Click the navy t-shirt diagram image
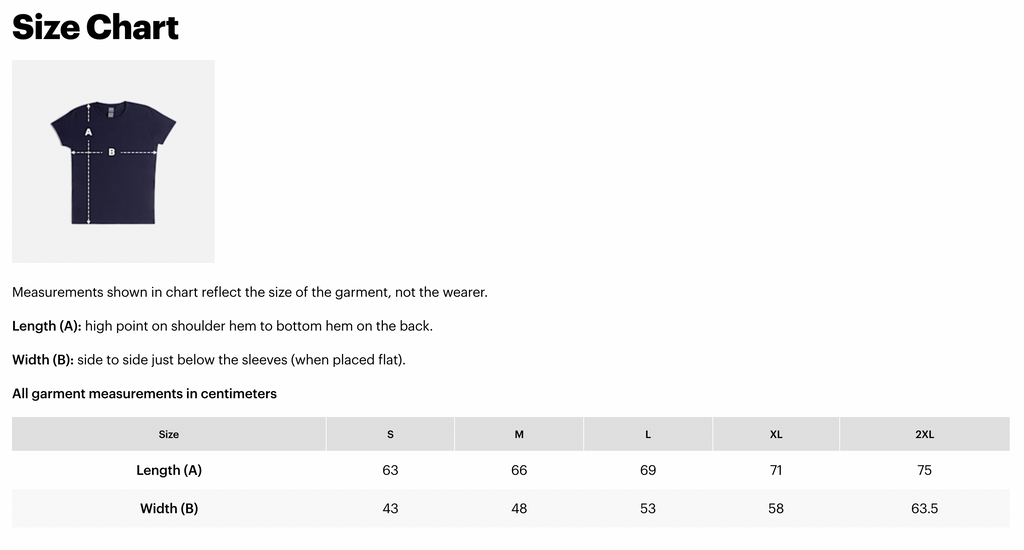This screenshot has width=1024, height=550. click(x=113, y=161)
